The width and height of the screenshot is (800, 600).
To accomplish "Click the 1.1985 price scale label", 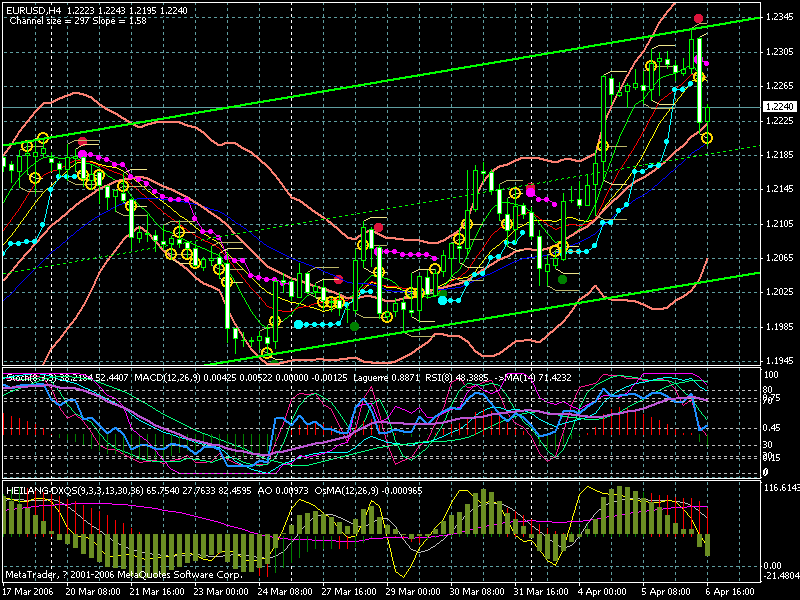I will [779, 327].
